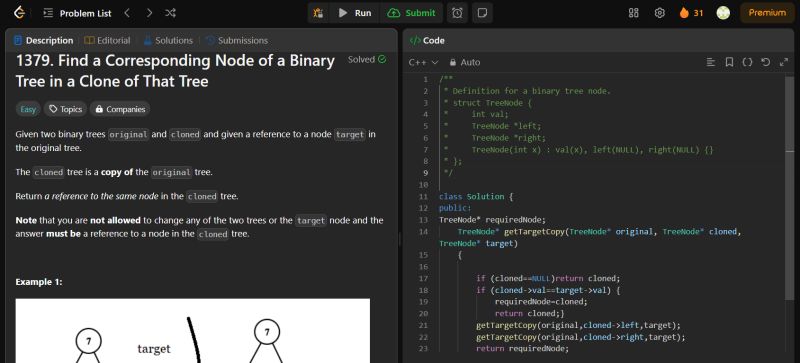Go to the next problem arrow

149,13
